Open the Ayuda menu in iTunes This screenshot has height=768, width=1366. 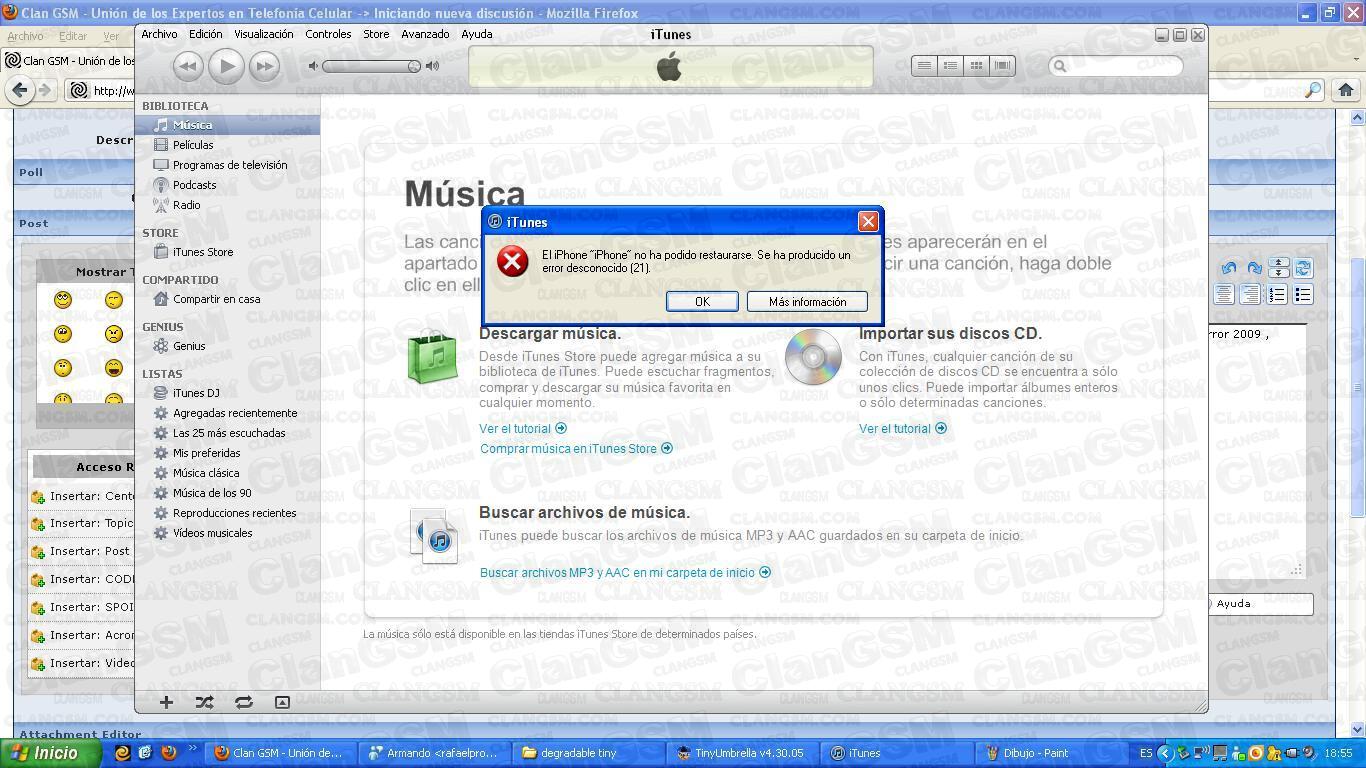[x=477, y=34]
